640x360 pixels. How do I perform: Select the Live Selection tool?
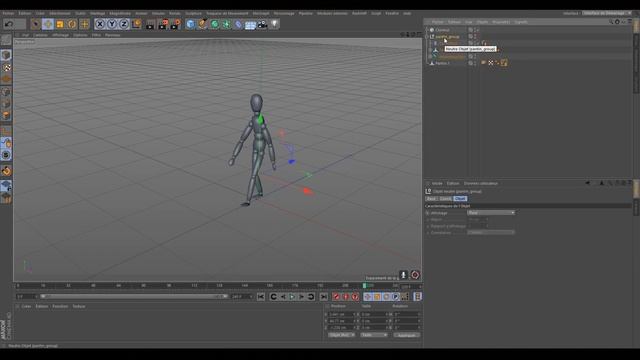(x=36, y=24)
